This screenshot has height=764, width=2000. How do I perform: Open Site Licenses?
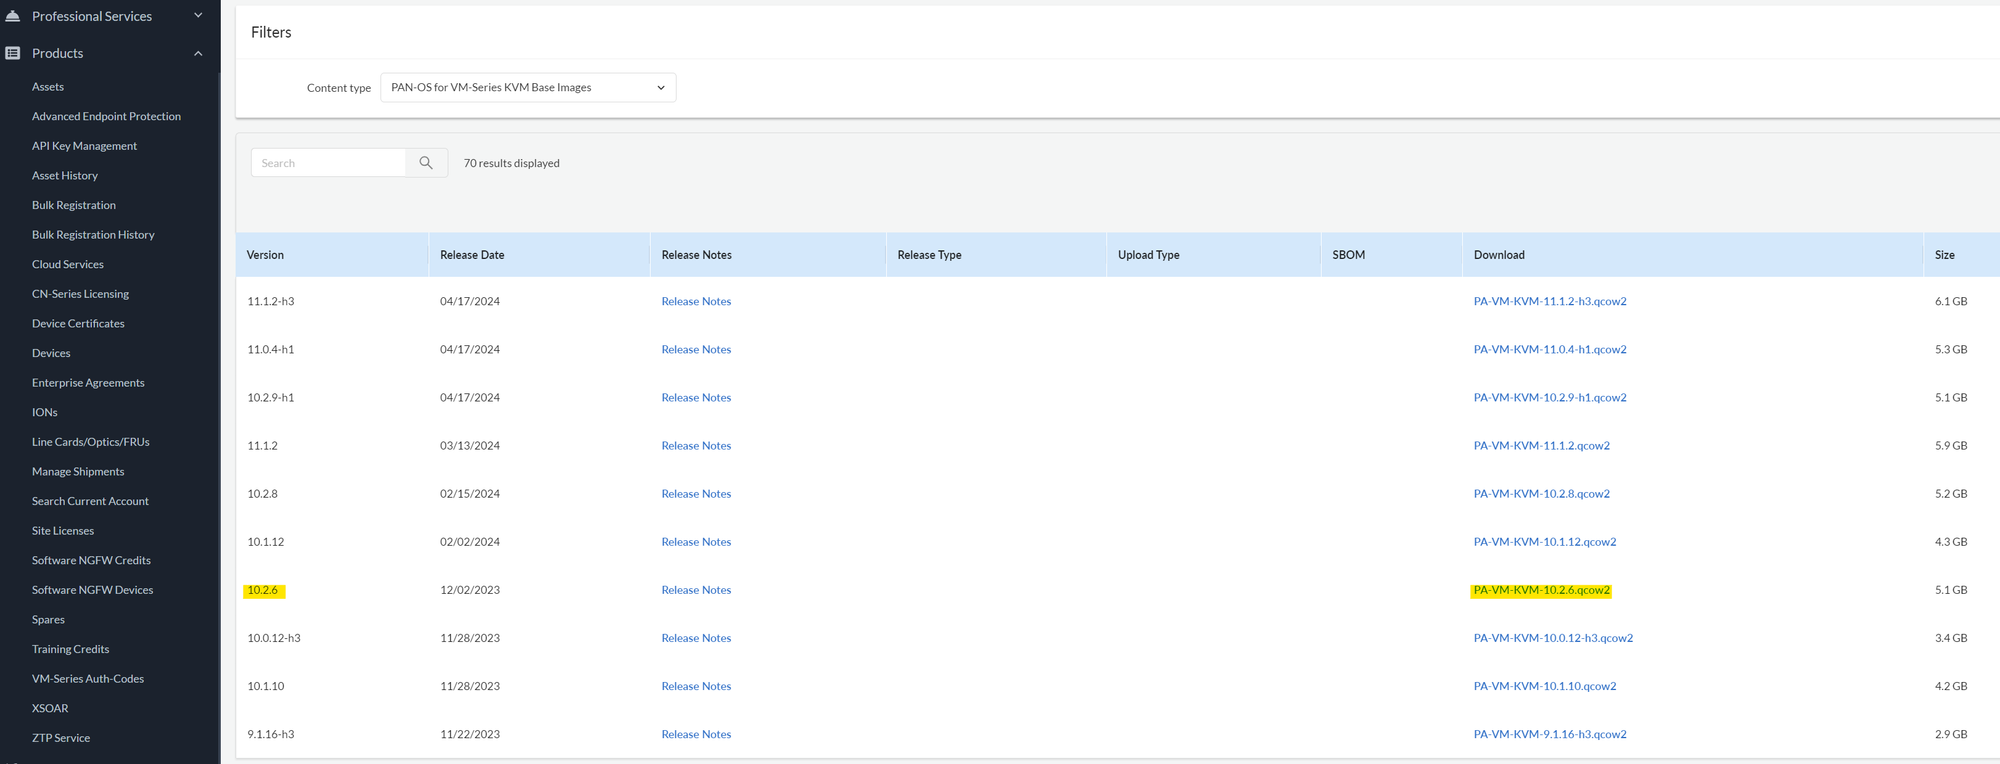63,531
